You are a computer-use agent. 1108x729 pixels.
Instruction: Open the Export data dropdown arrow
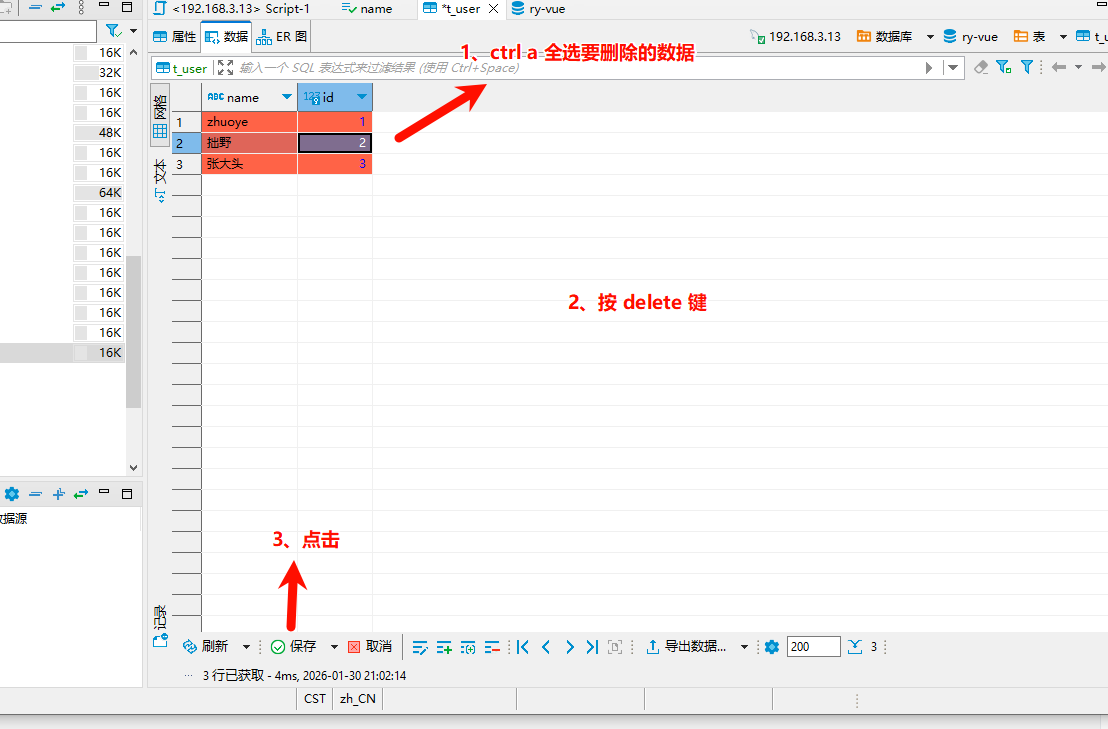pyautogui.click(x=744, y=647)
